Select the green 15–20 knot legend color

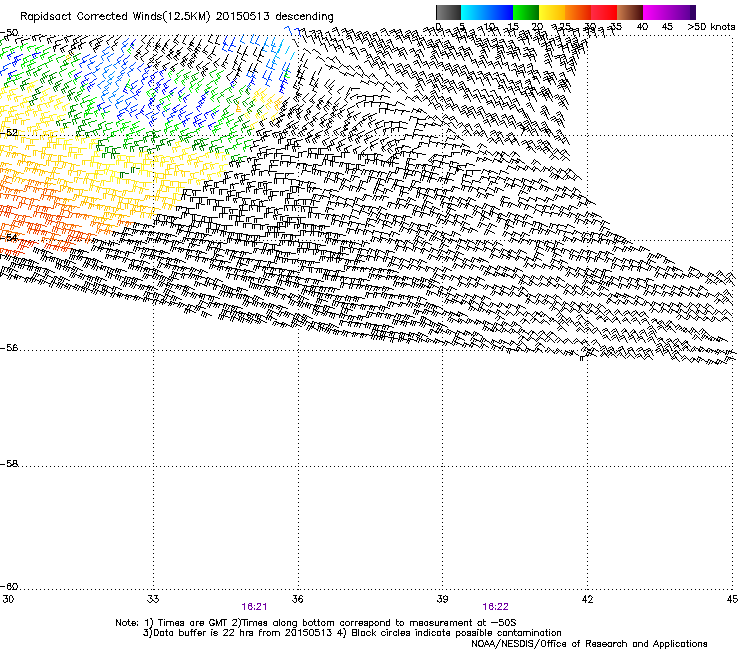pos(526,12)
